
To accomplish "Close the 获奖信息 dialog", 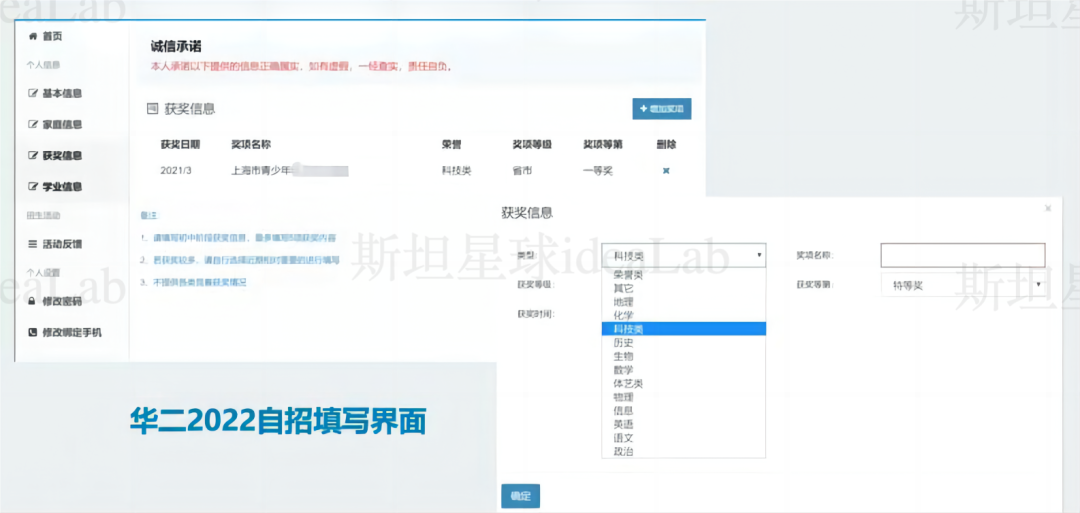I will [x=1047, y=208].
